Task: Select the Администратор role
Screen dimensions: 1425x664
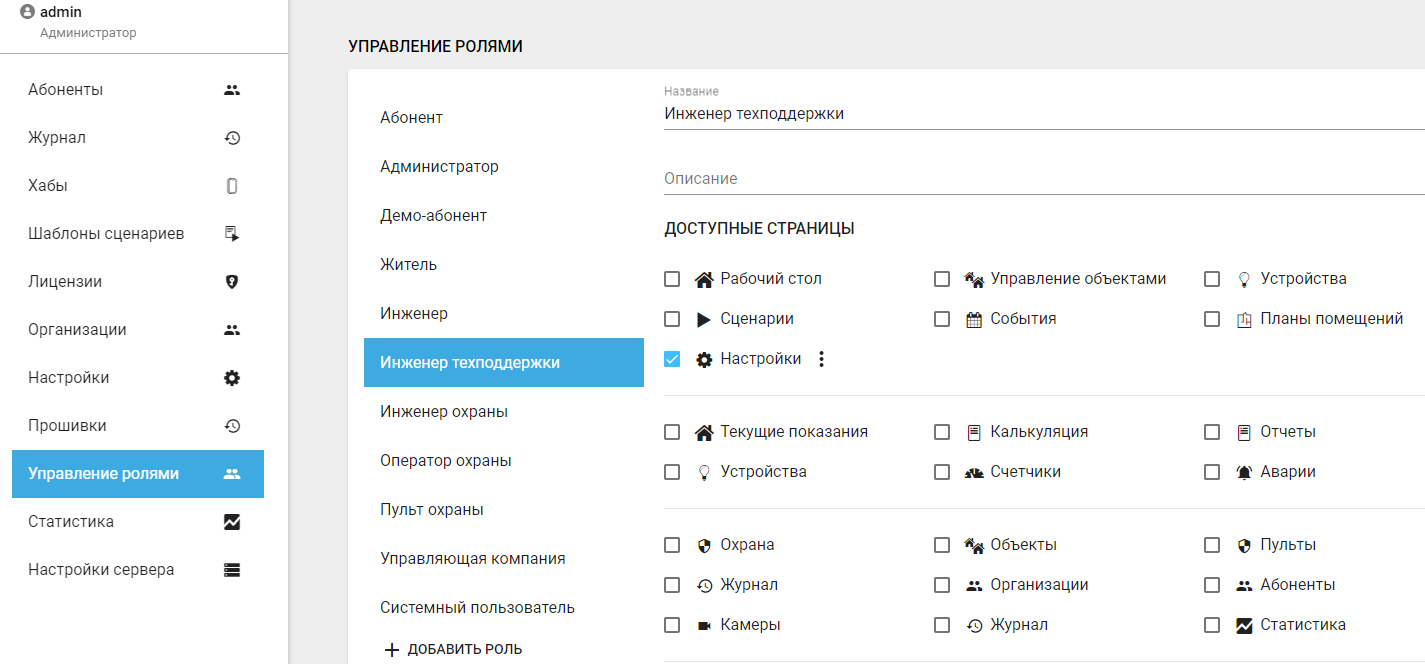Action: coord(439,166)
